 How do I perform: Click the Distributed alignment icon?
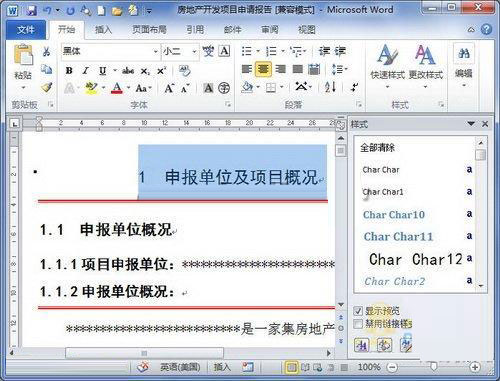(x=314, y=69)
